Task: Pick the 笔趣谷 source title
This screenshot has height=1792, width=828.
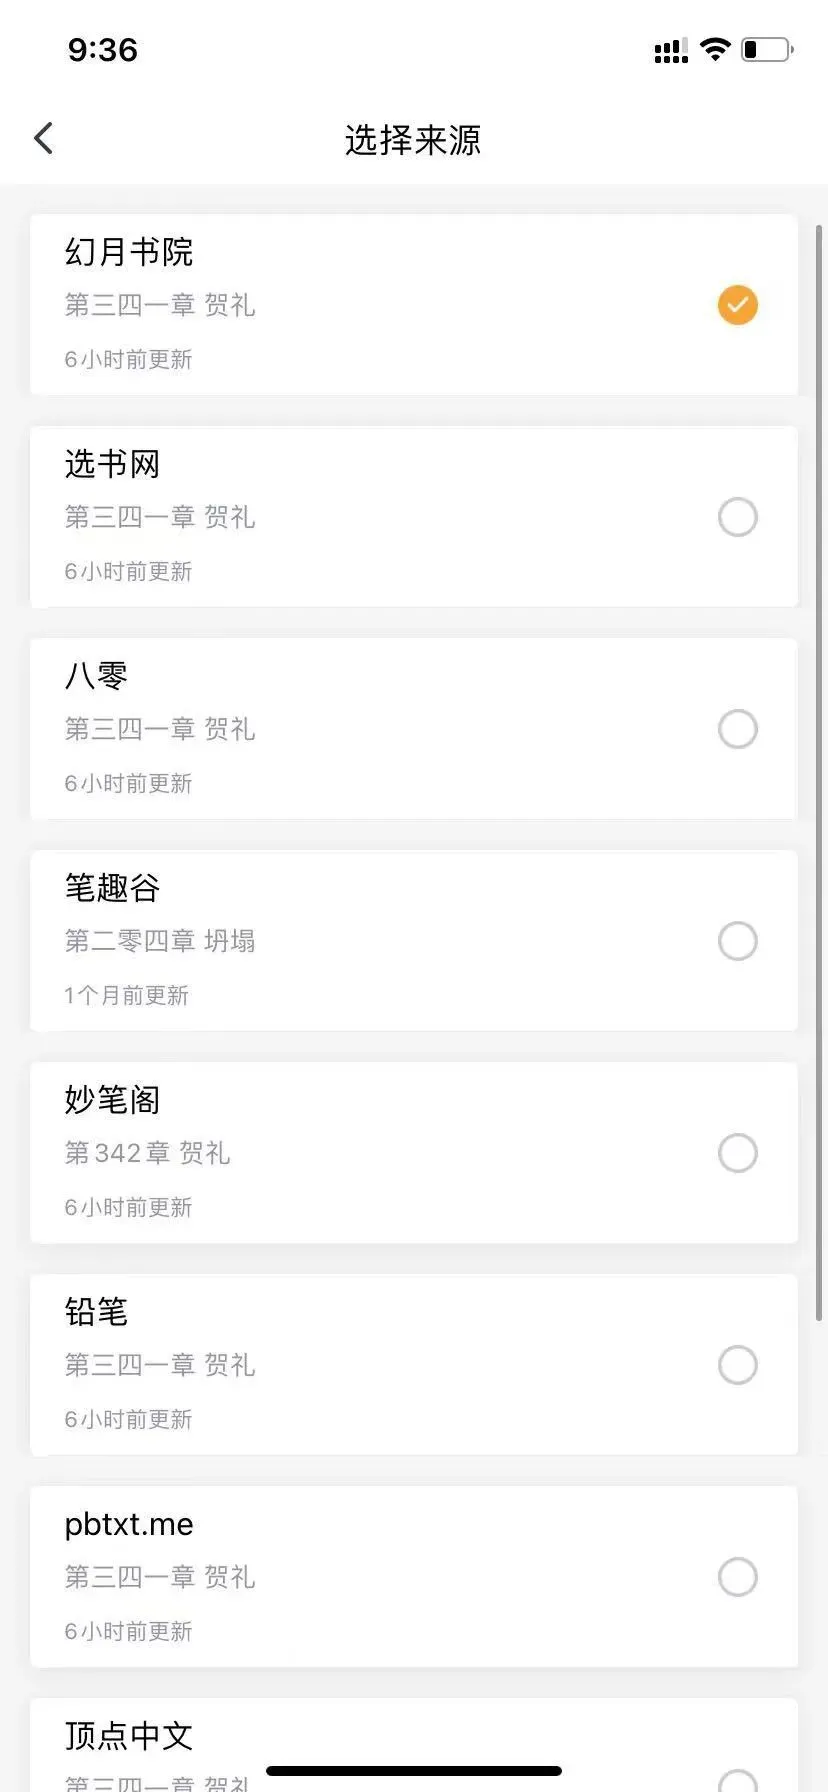Action: [112, 888]
